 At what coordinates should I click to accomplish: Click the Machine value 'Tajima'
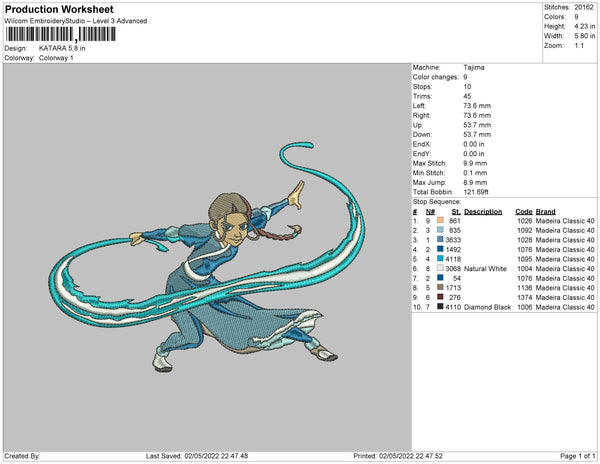point(474,67)
